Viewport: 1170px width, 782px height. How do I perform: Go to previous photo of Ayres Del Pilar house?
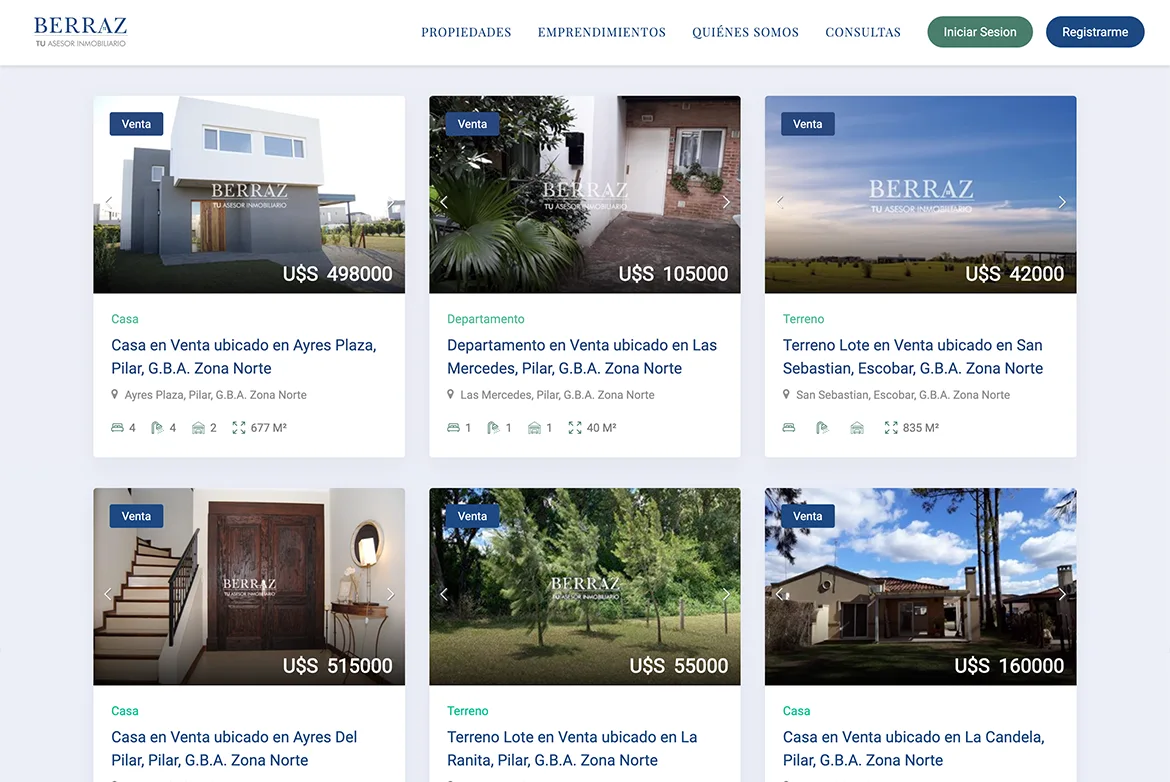coord(108,594)
